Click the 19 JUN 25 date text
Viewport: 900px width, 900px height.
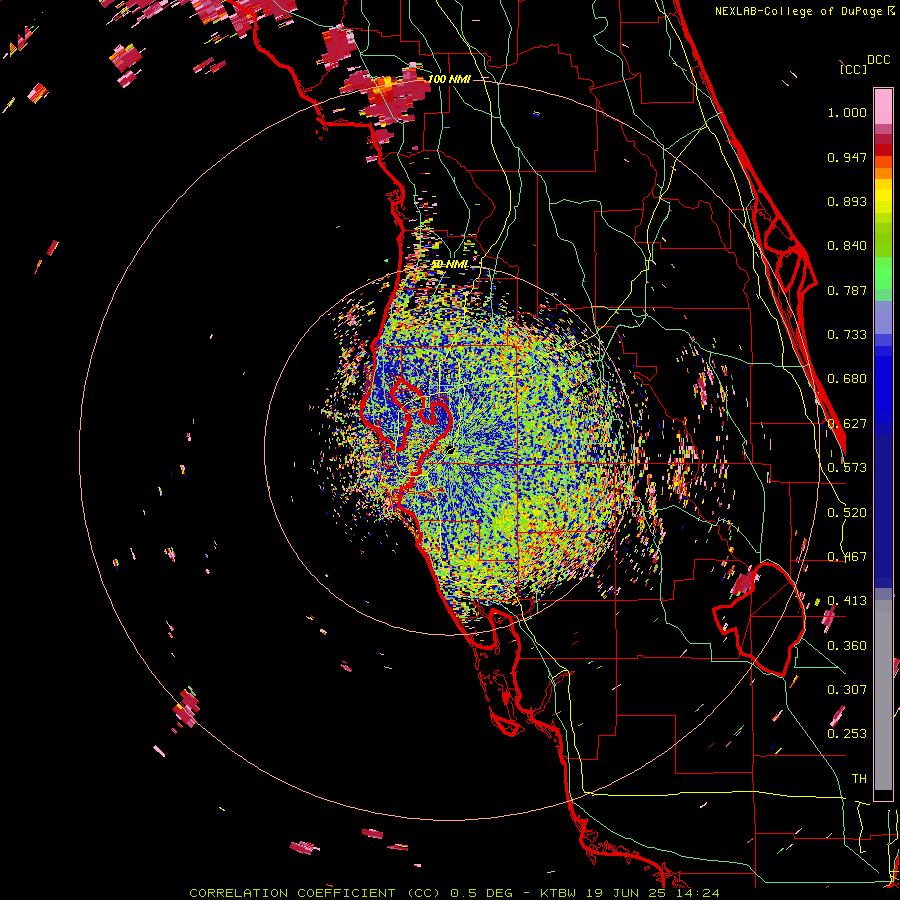[x=626, y=893]
